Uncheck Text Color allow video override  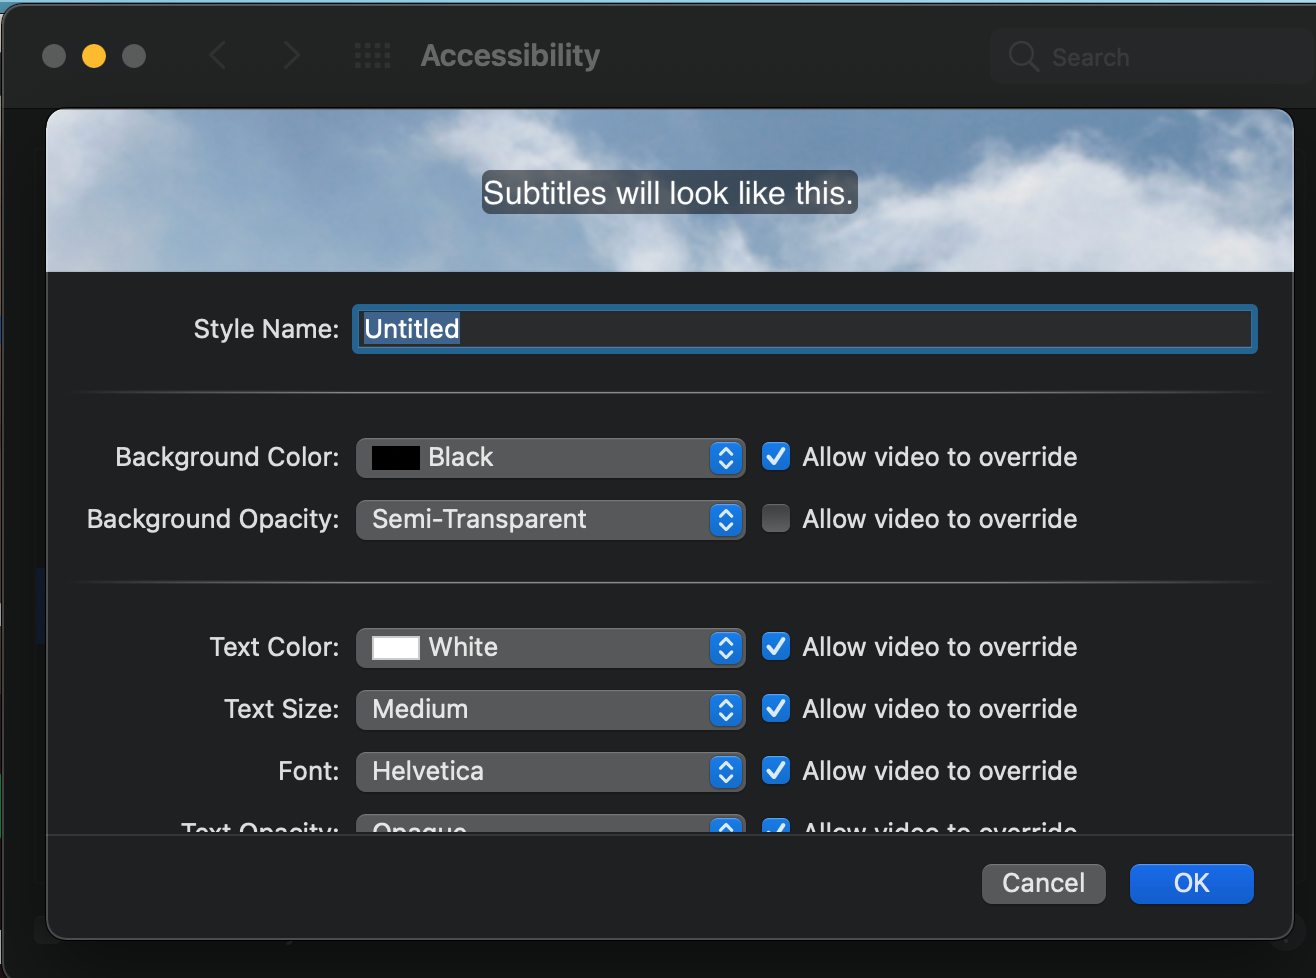[x=776, y=647]
